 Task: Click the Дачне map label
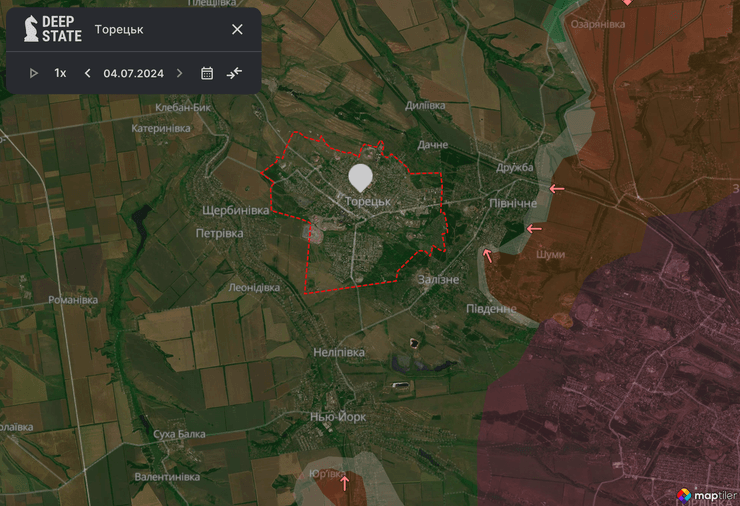click(433, 145)
